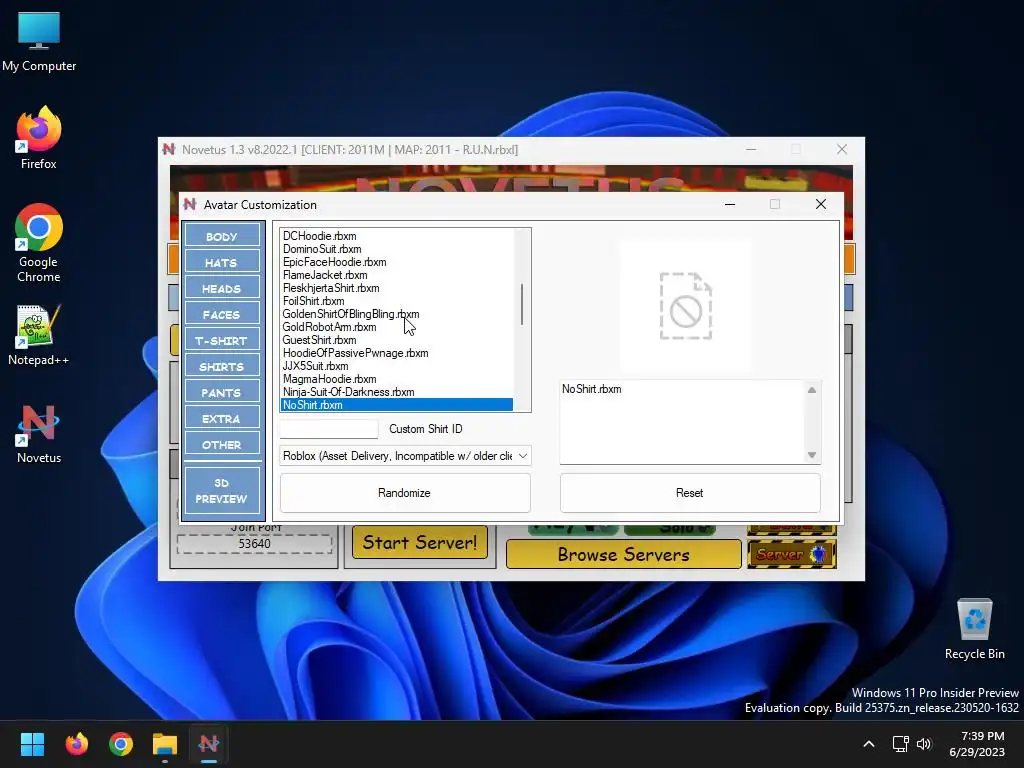Open the volume tray icon

pyautogui.click(x=924, y=744)
